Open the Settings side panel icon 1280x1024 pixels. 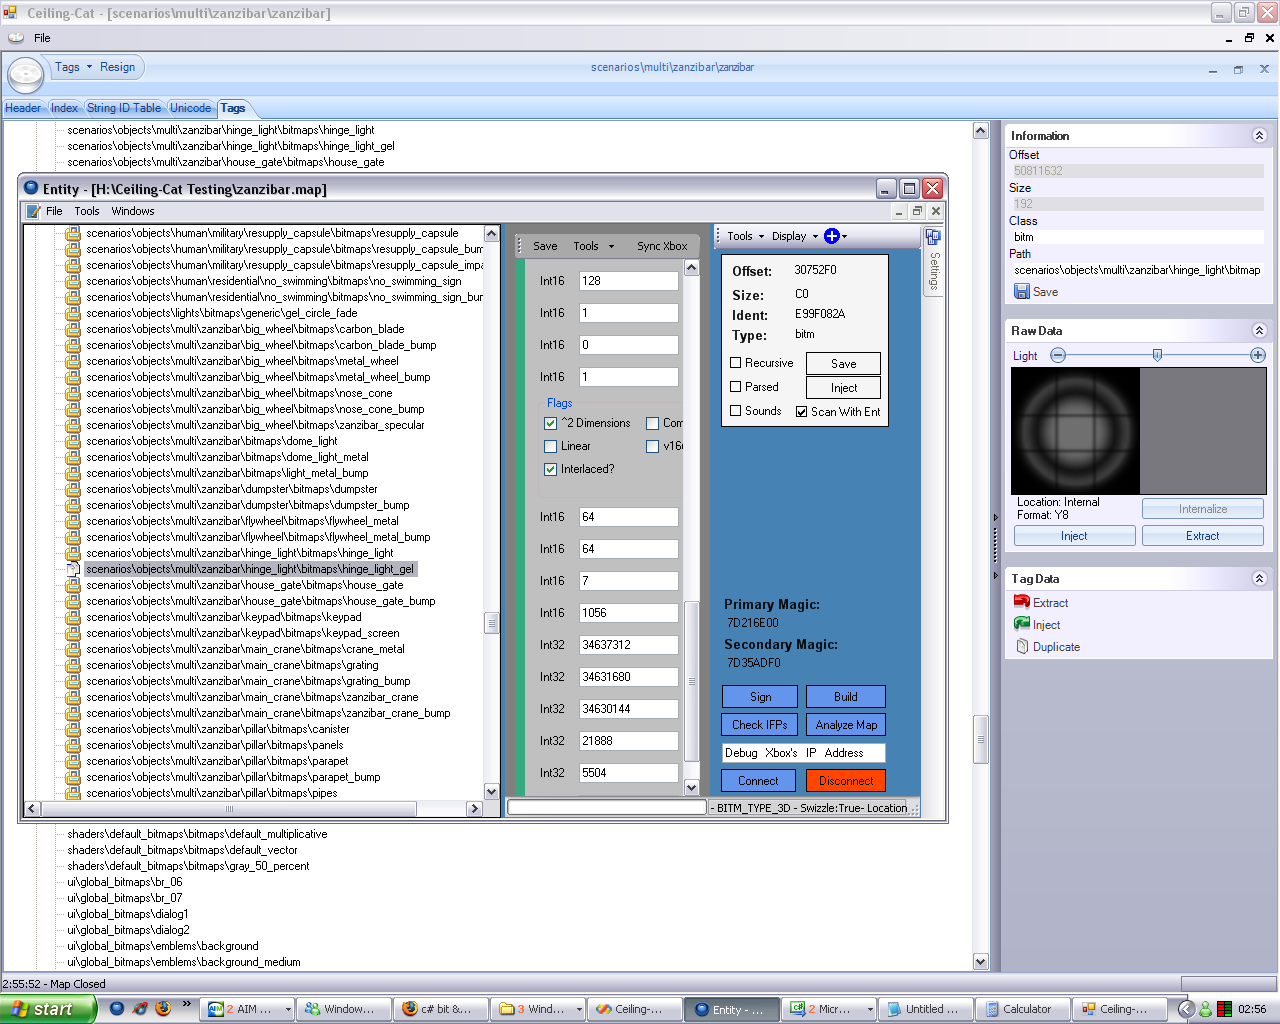[933, 237]
